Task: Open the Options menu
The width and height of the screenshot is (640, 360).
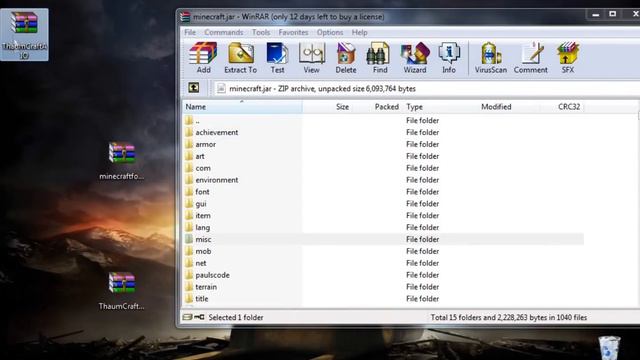Action: (330, 32)
